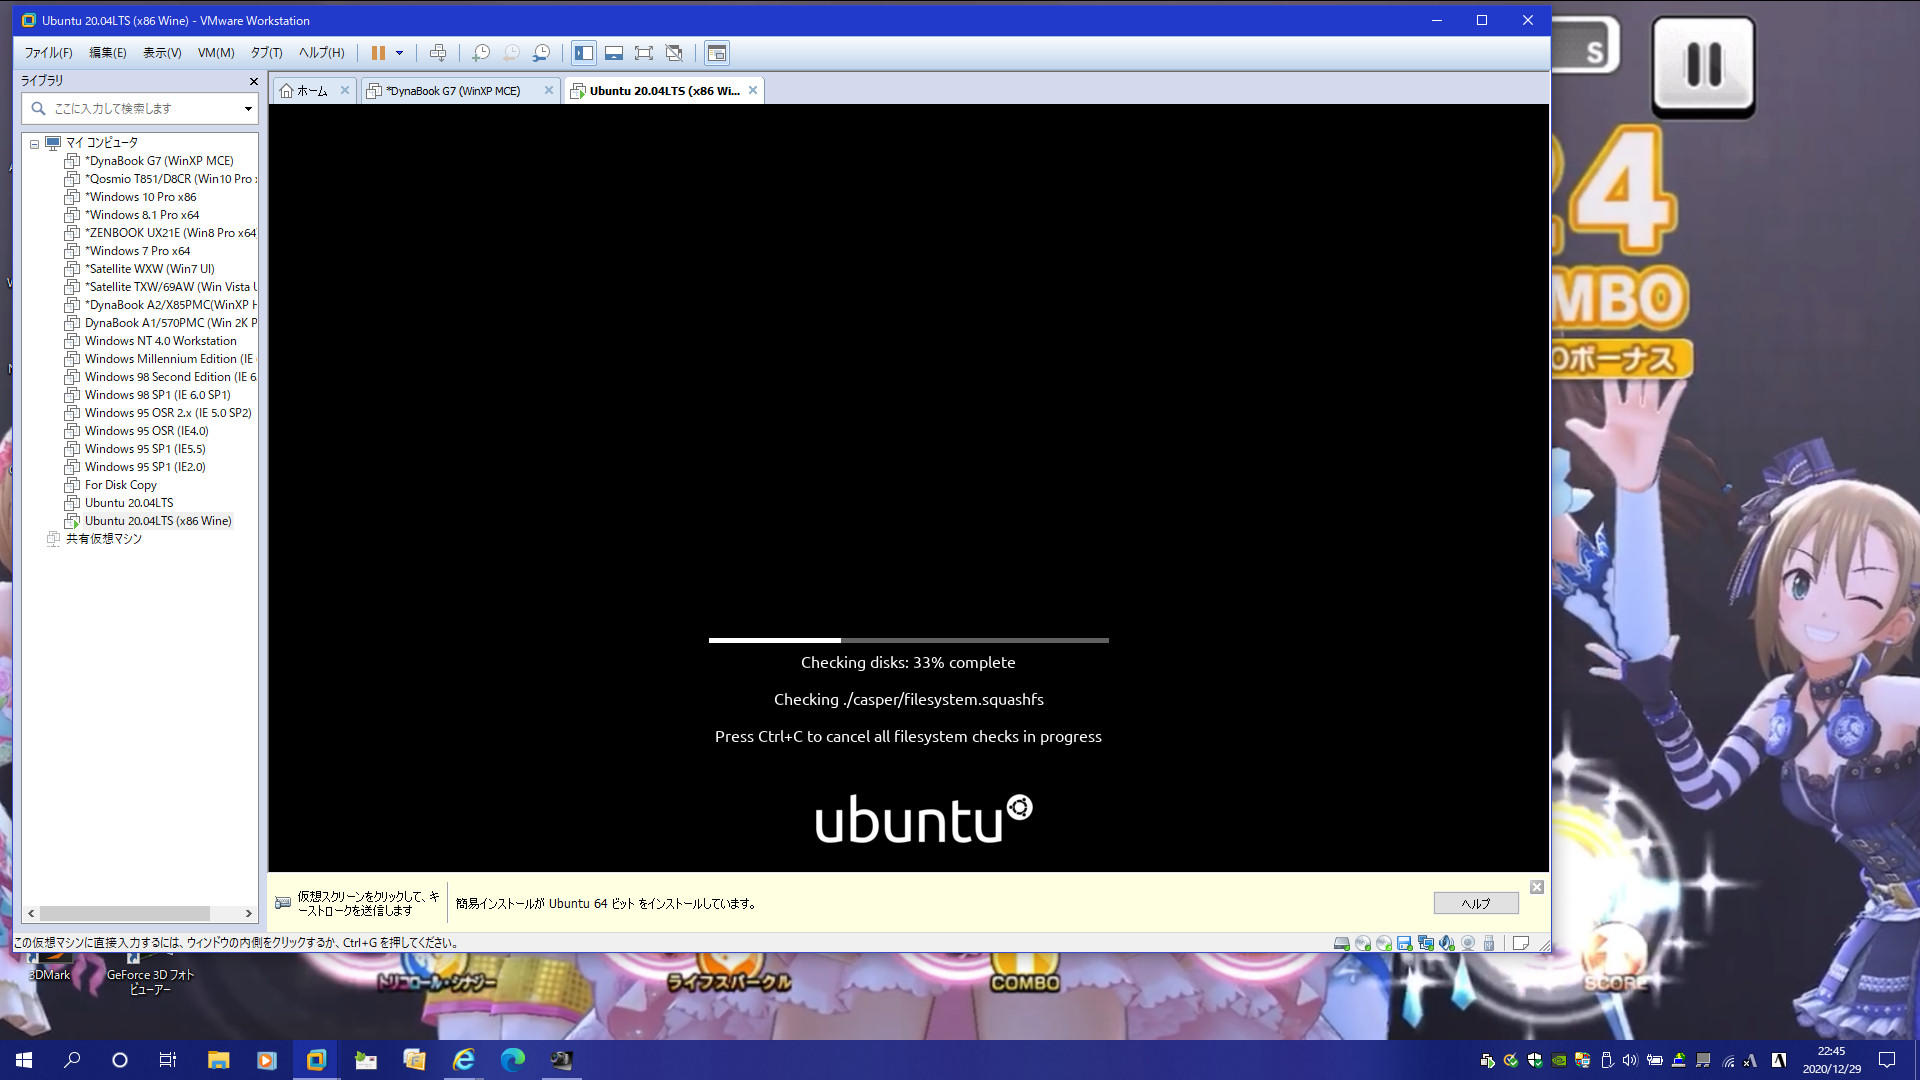Collapse the マイ コンピュータ tree node
The image size is (1920, 1080).
(x=34, y=143)
